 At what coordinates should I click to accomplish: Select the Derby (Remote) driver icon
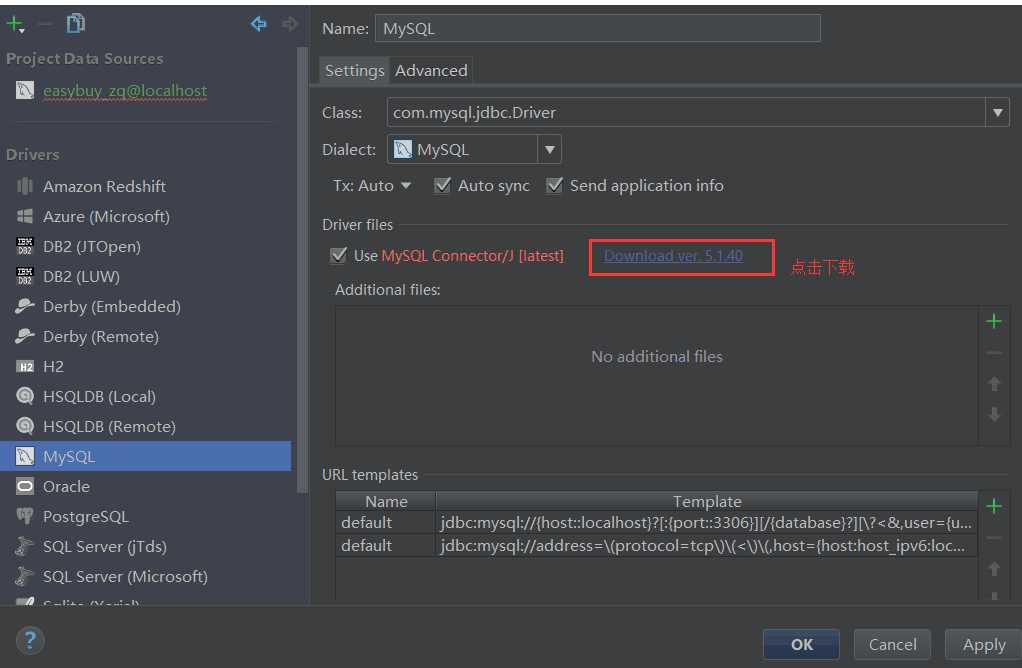click(x=25, y=336)
